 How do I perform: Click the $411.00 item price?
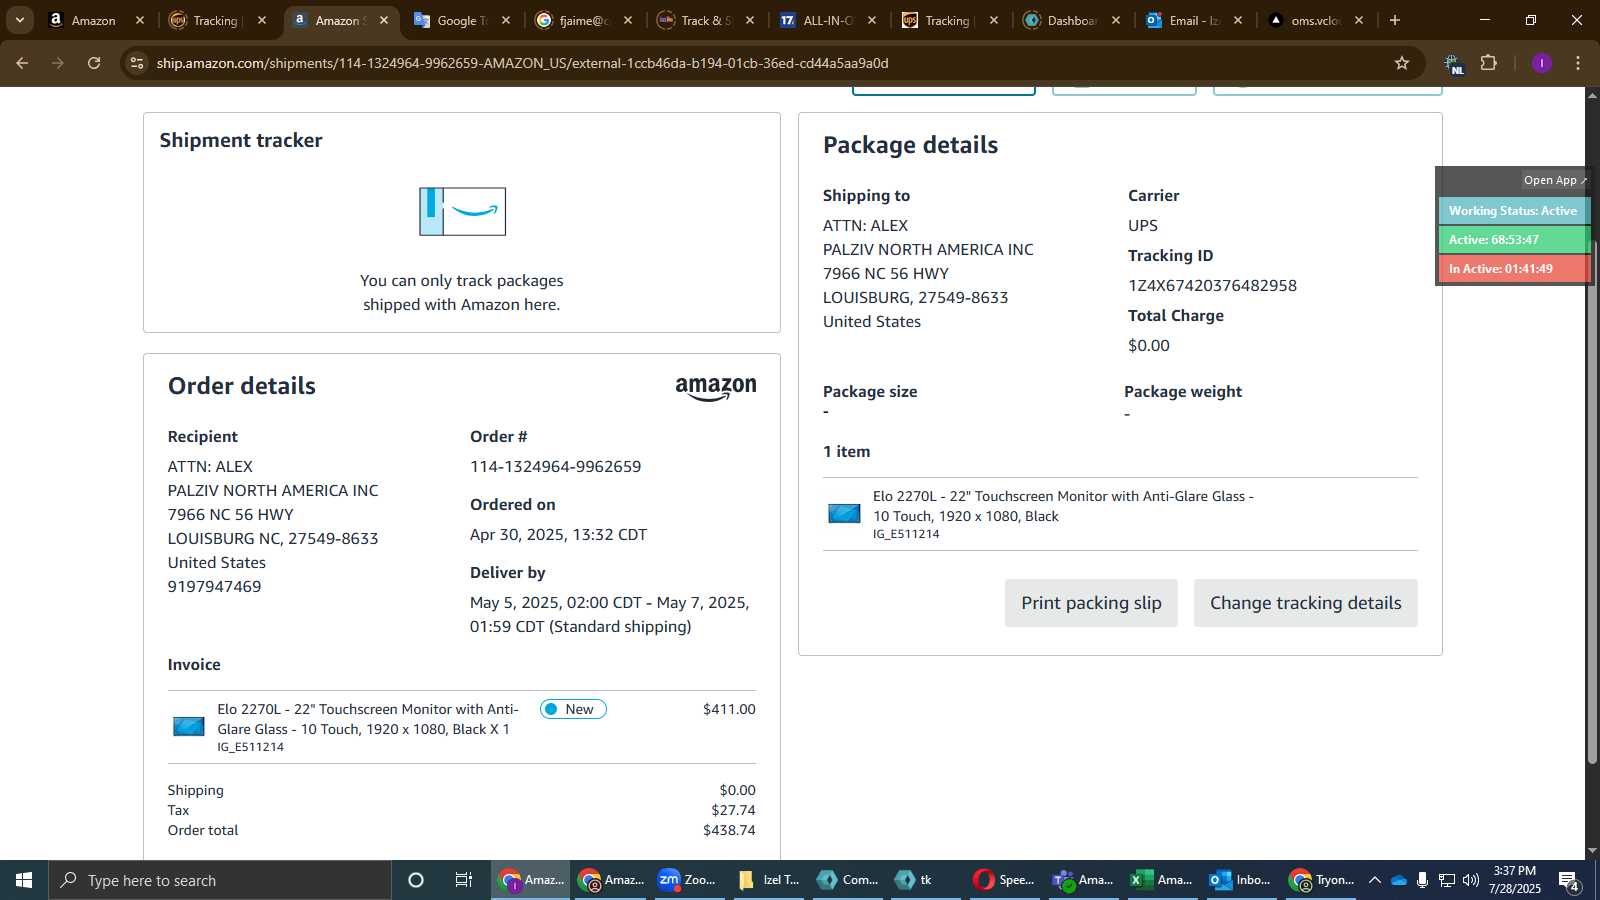click(x=729, y=709)
